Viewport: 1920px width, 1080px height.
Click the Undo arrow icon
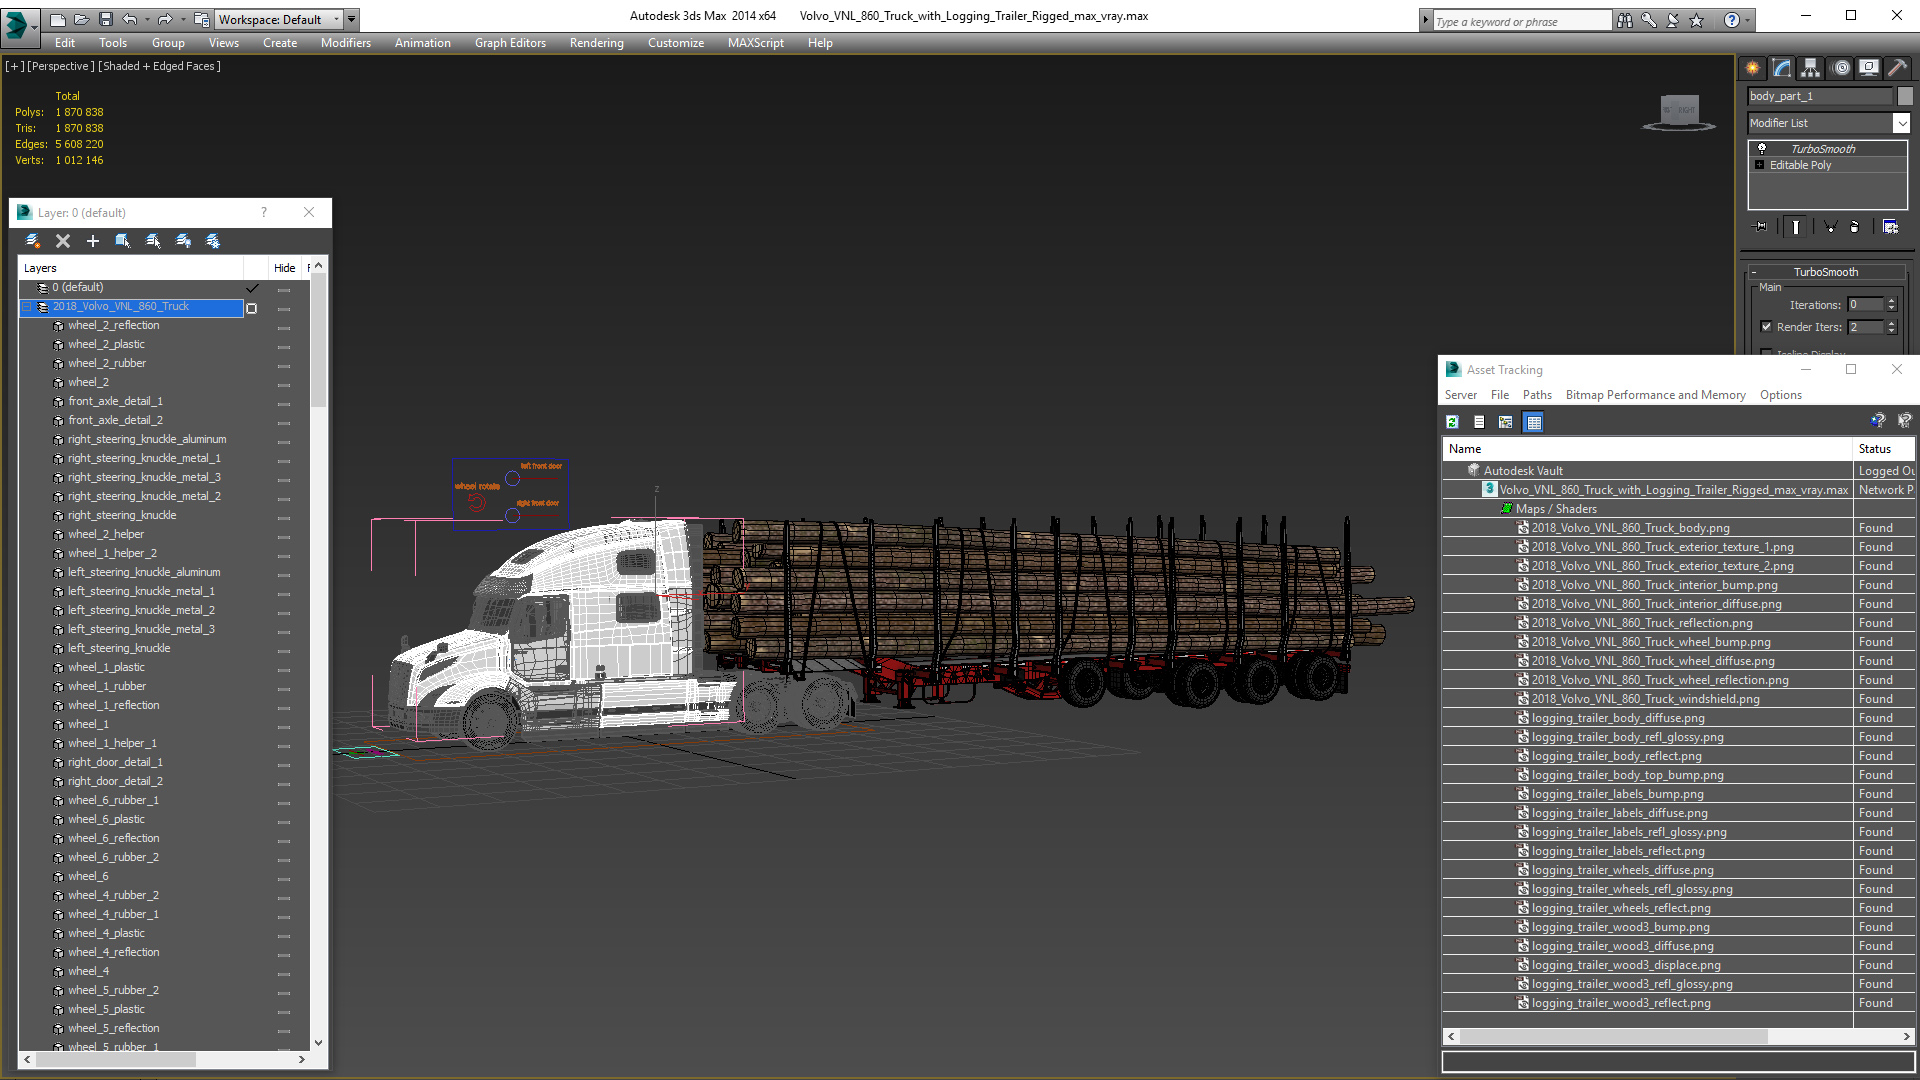point(129,19)
